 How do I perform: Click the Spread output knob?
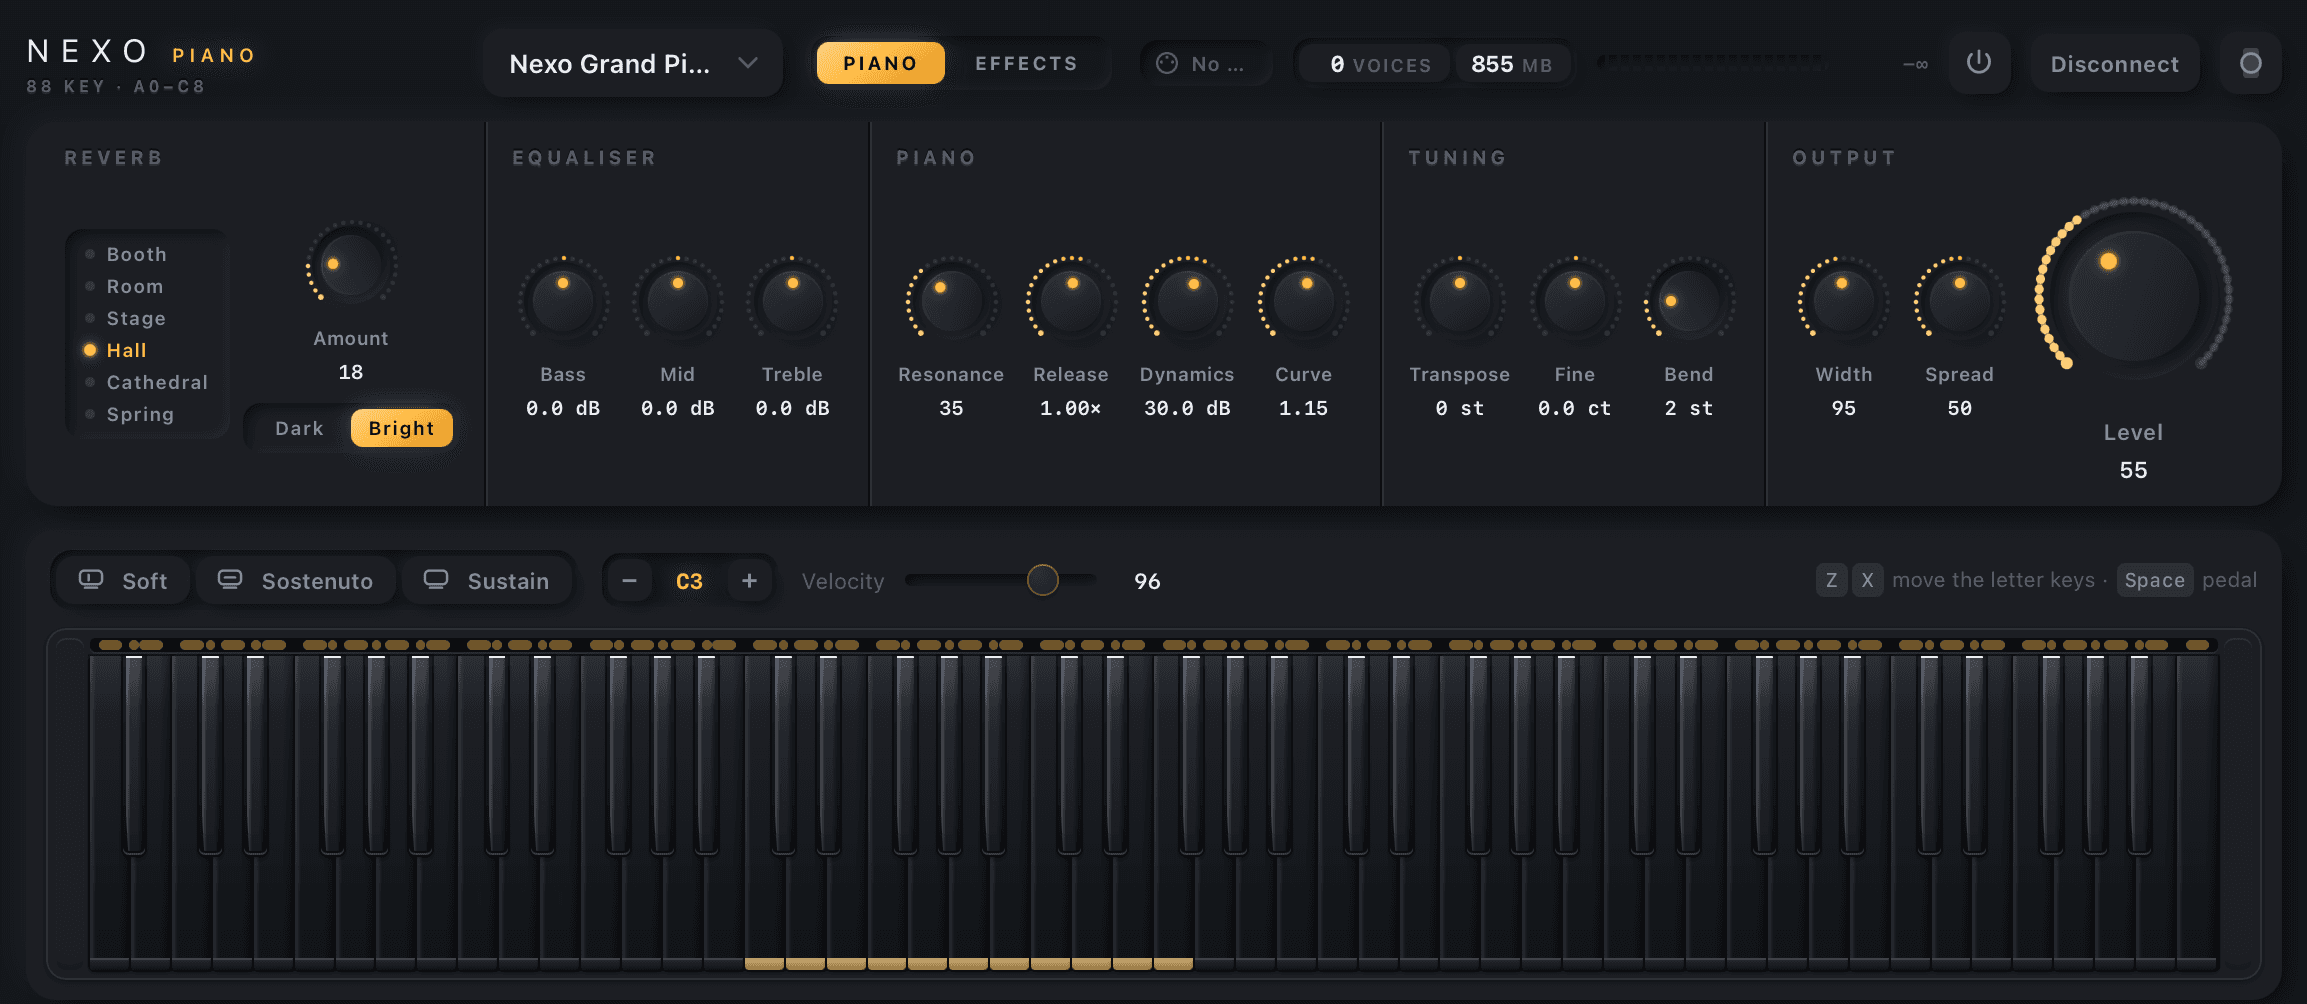click(1959, 300)
